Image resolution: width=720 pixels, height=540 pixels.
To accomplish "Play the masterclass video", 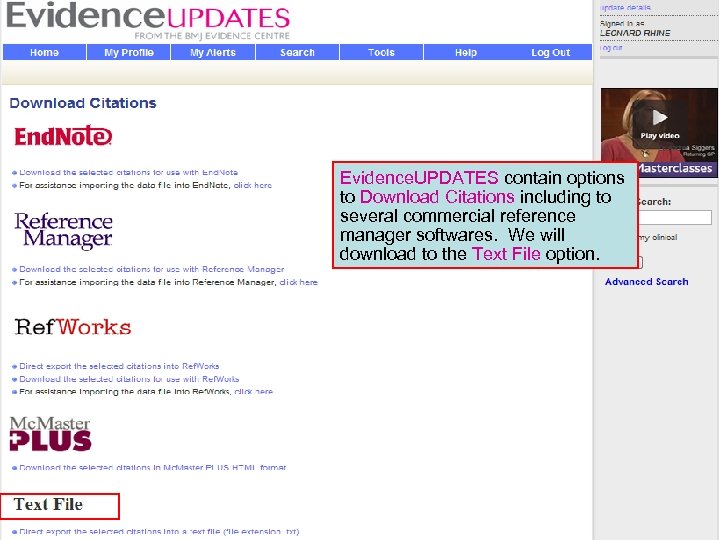I will tap(659, 118).
